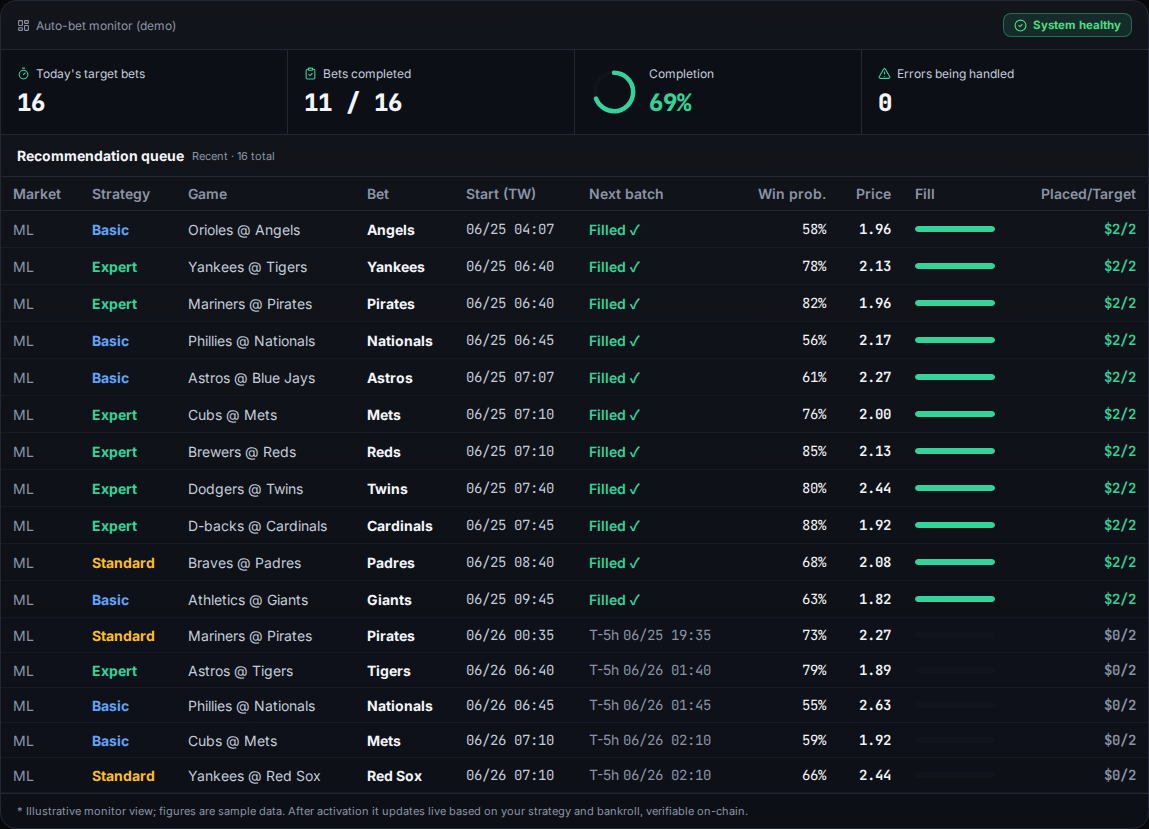Click next batch 'T-5h 06/25 19:35'

pos(650,635)
